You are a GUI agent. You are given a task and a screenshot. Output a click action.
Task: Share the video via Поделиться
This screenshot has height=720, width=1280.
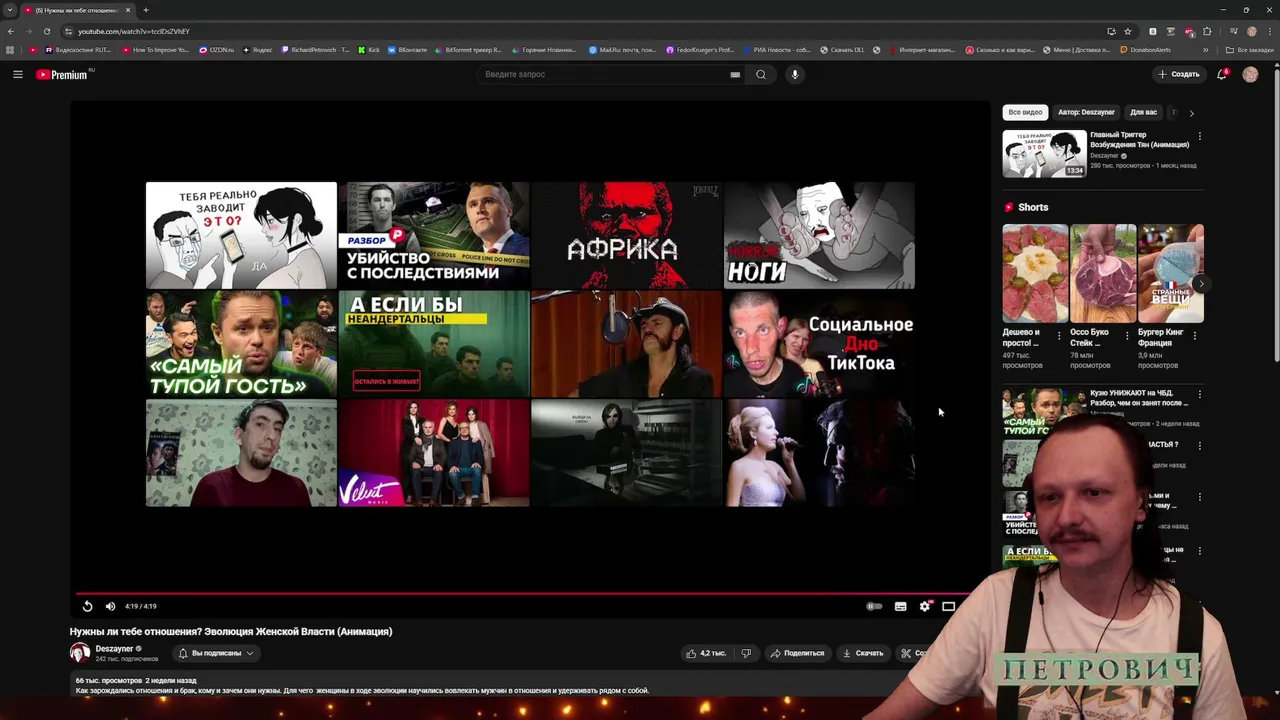pyautogui.click(x=797, y=653)
